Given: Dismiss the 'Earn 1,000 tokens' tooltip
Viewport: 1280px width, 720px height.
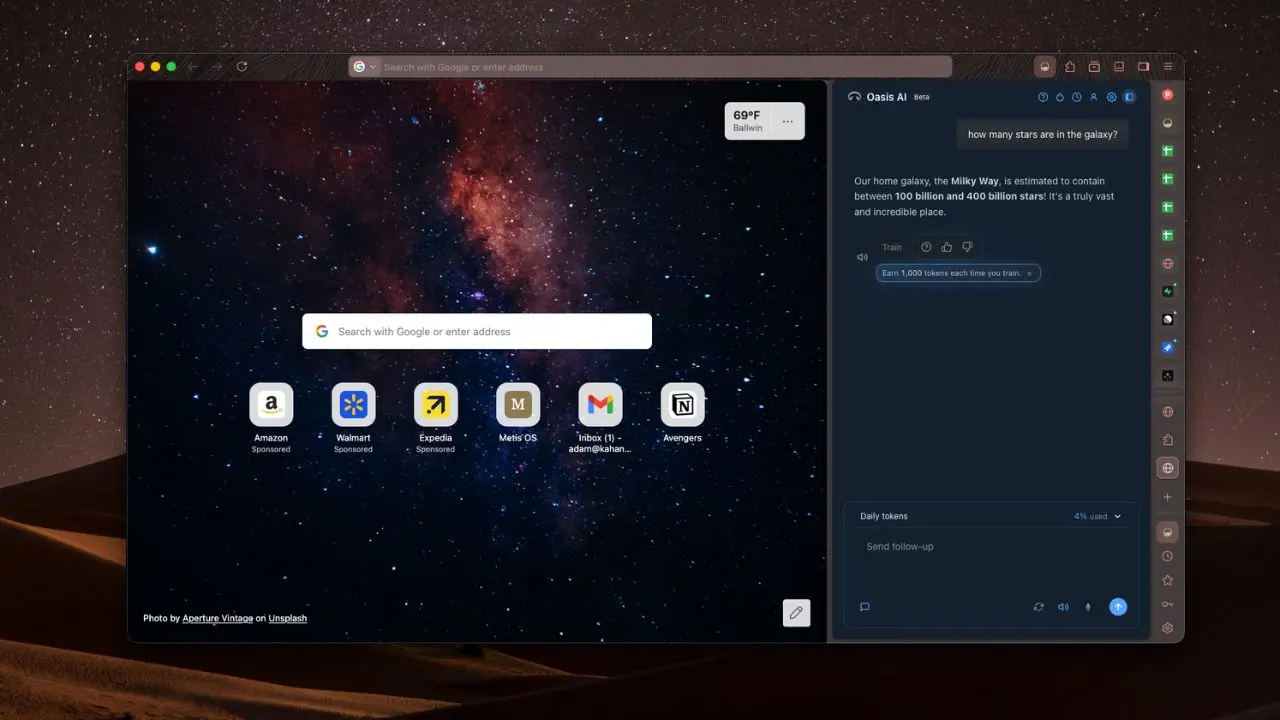Looking at the screenshot, I should pos(1029,273).
